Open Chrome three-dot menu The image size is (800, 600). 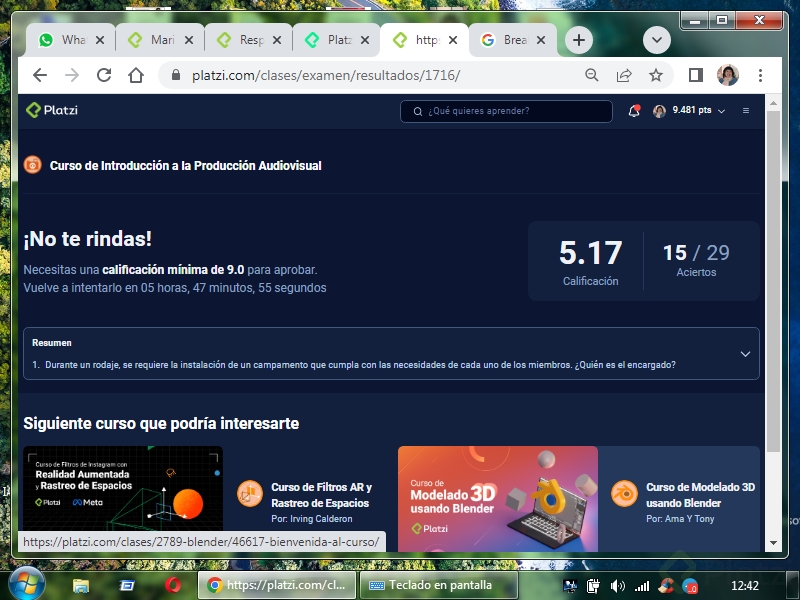click(x=760, y=76)
